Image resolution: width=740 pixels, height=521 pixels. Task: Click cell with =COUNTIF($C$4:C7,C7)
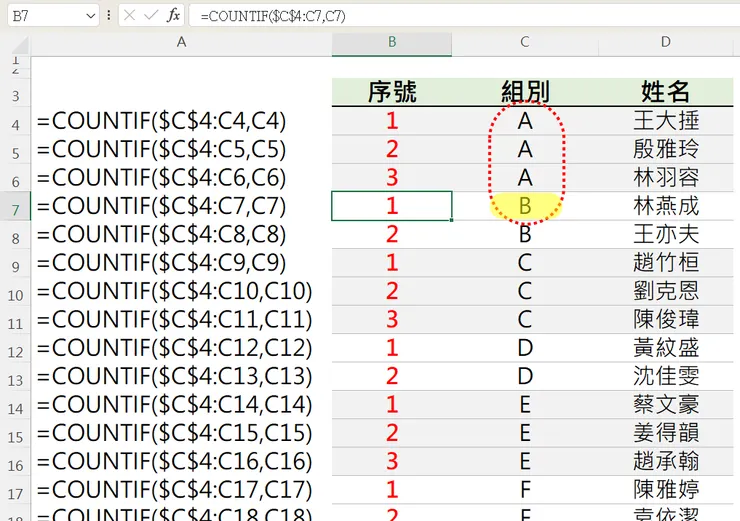pos(181,206)
